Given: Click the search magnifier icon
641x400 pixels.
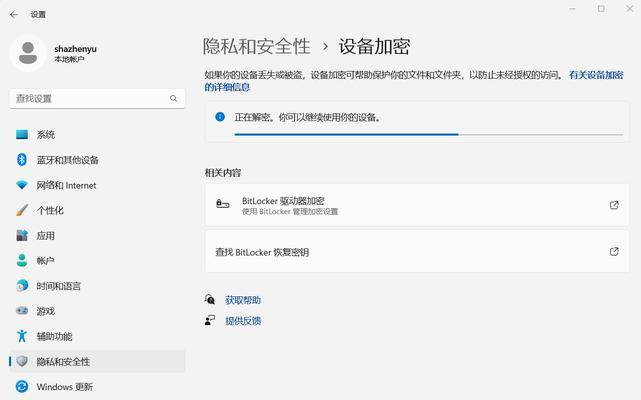Looking at the screenshot, I should (x=173, y=99).
